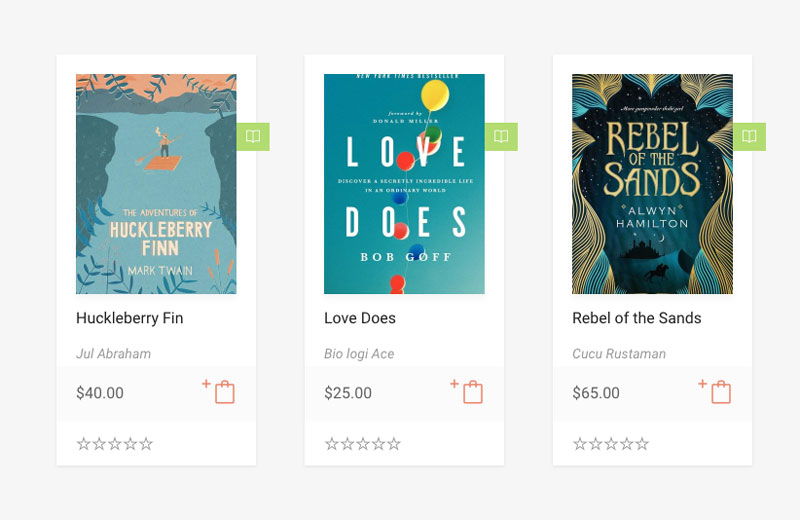Give Rebel of the Sands three stars
800x520 pixels.
(x=611, y=444)
